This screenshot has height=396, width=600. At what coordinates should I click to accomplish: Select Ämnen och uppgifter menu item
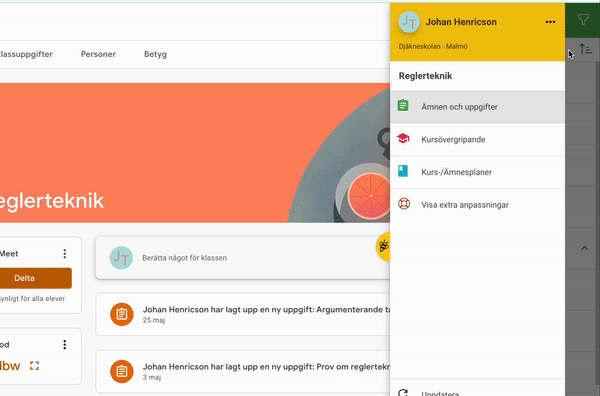pyautogui.click(x=477, y=107)
